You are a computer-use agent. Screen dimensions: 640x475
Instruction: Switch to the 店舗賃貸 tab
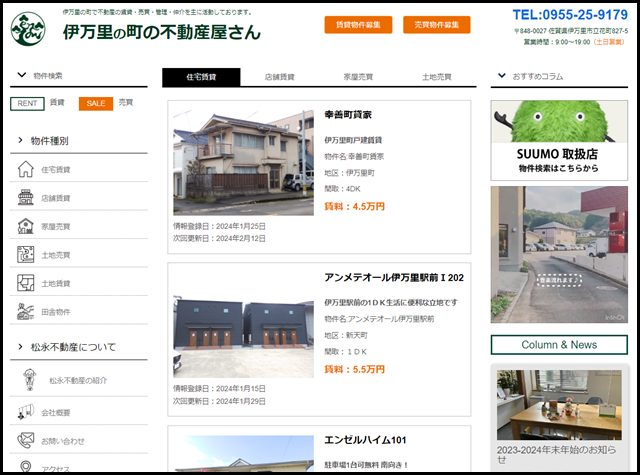pos(280,77)
